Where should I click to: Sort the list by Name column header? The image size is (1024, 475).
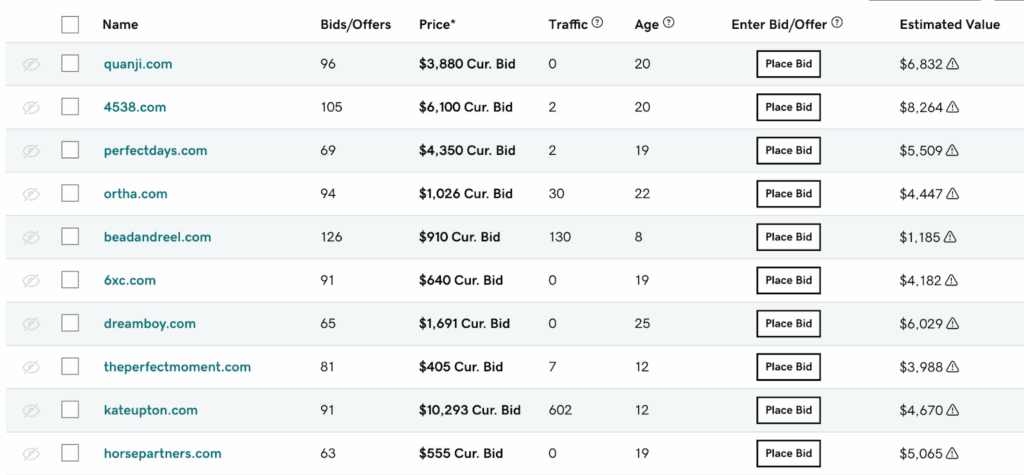tap(120, 24)
